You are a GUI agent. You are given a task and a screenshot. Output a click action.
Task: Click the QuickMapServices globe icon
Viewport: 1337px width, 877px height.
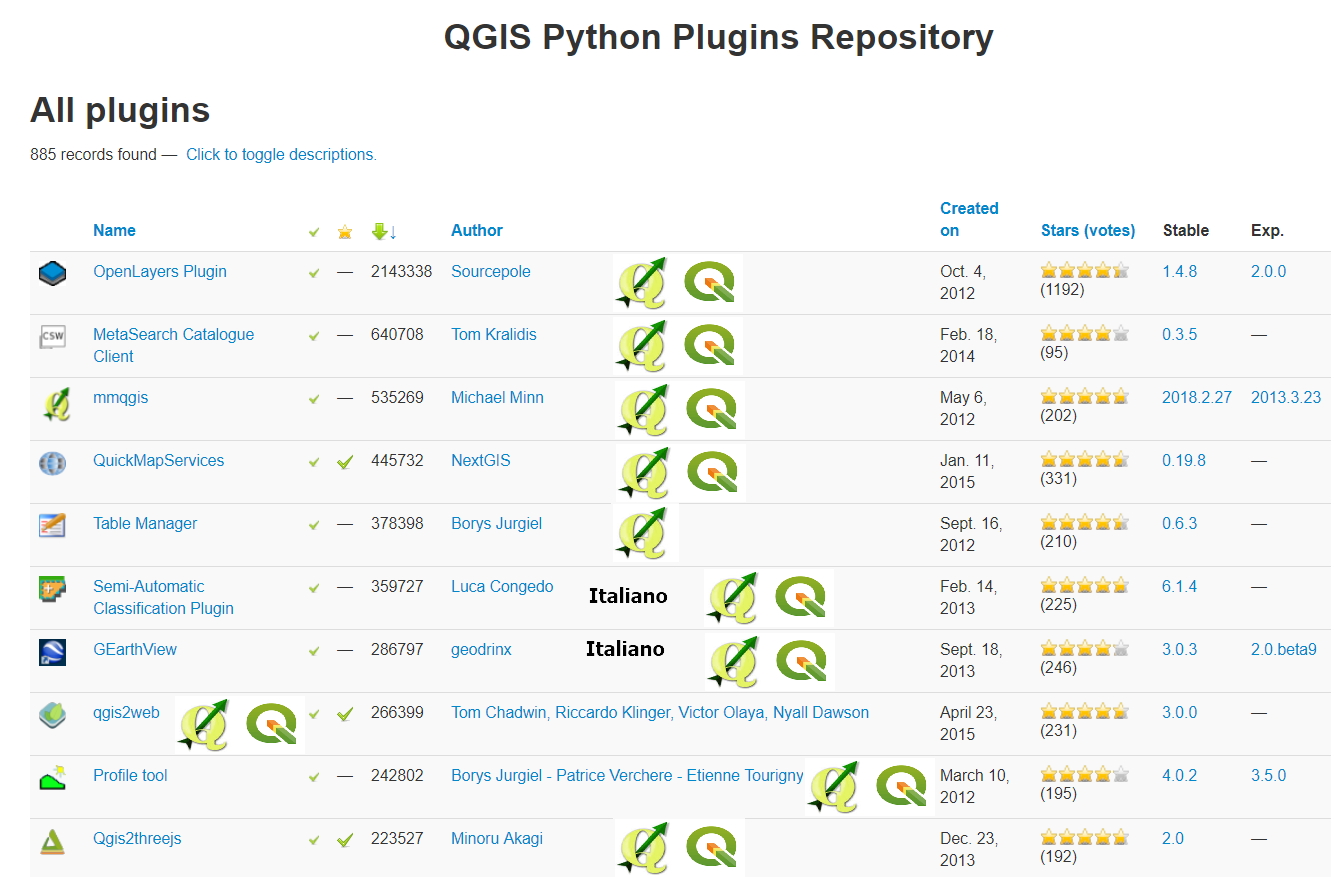pyautogui.click(x=52, y=463)
